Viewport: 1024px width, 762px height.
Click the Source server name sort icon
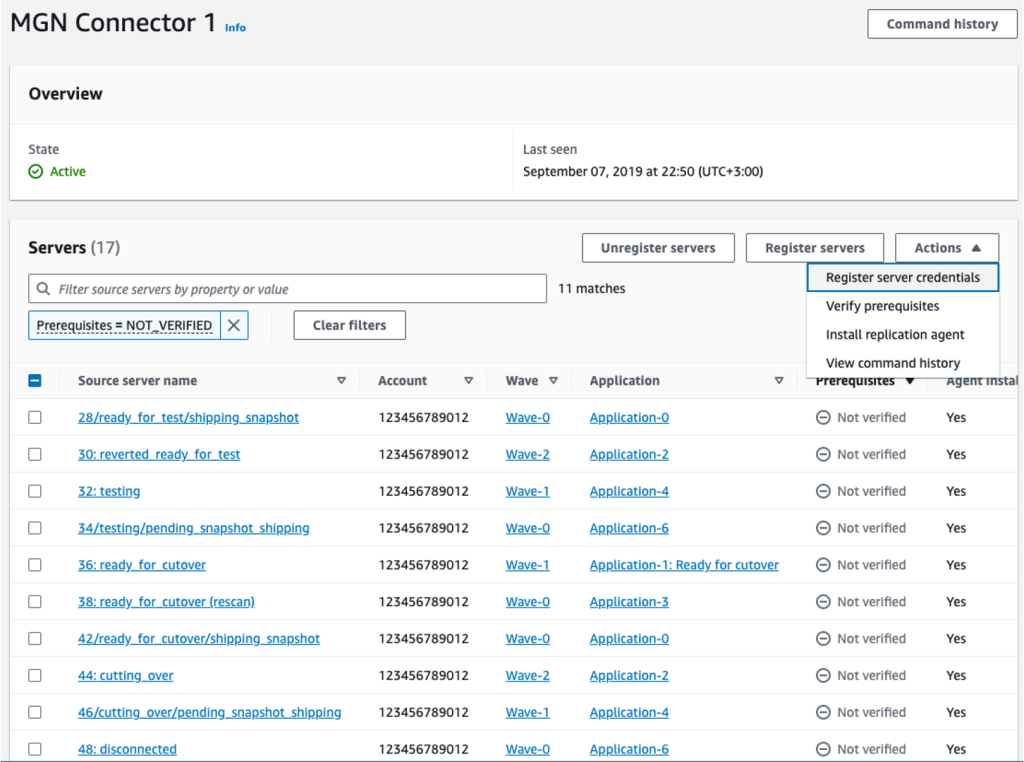[x=341, y=380]
